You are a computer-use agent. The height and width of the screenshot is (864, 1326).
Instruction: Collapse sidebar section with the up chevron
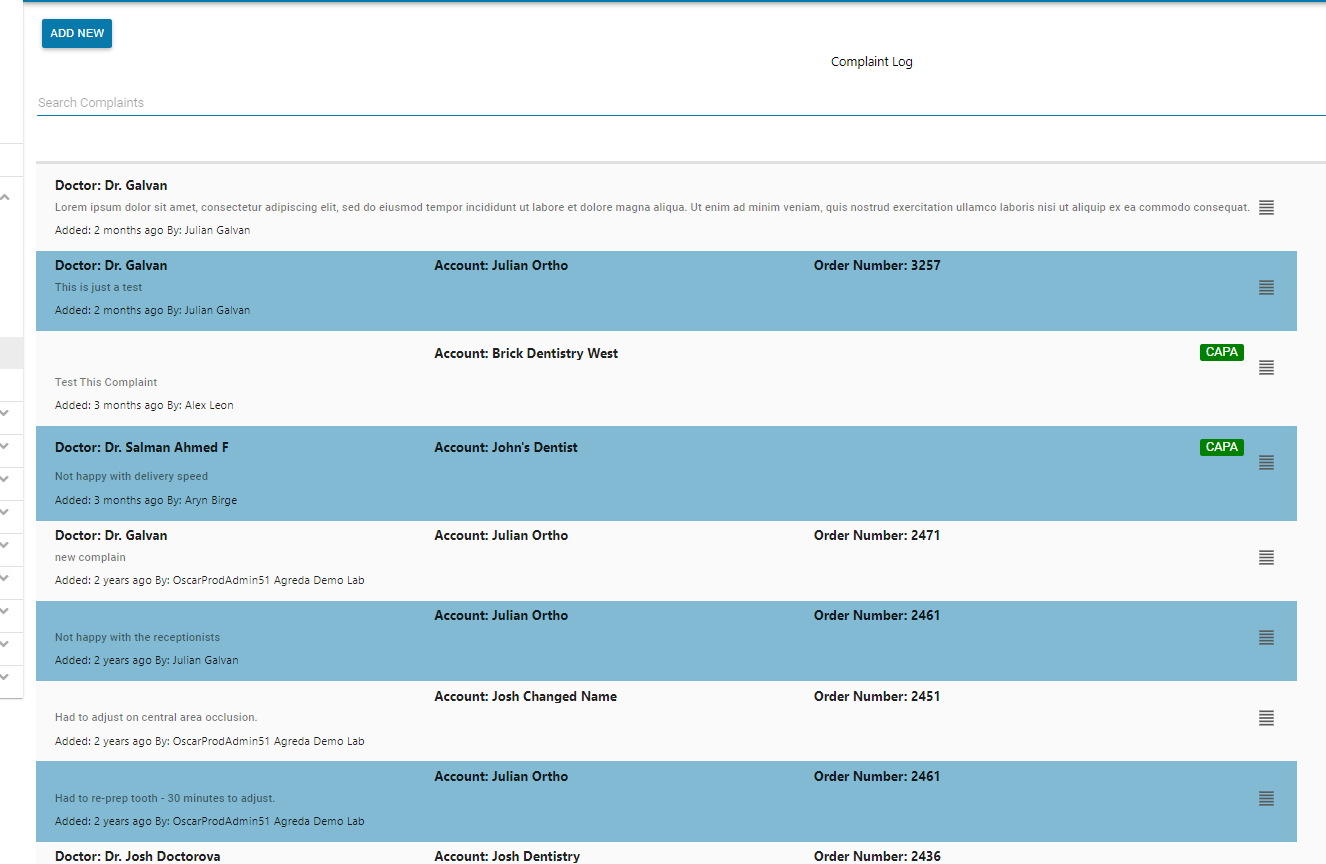point(5,198)
